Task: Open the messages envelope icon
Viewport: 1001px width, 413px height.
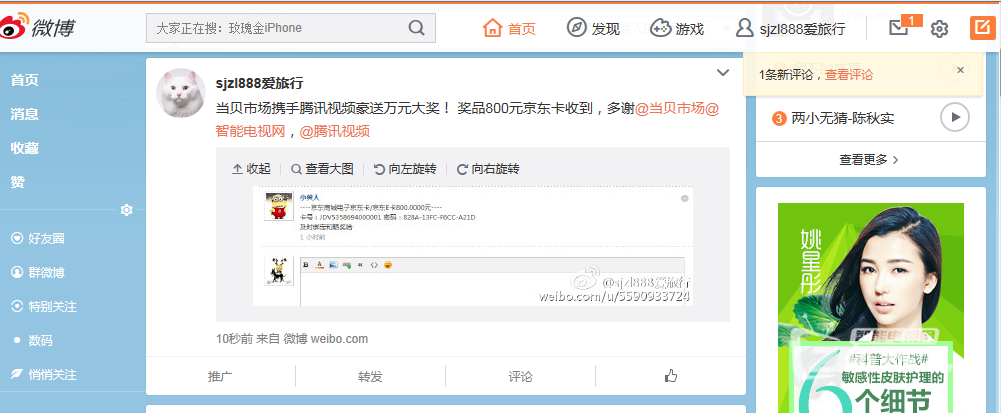Action: (x=898, y=27)
